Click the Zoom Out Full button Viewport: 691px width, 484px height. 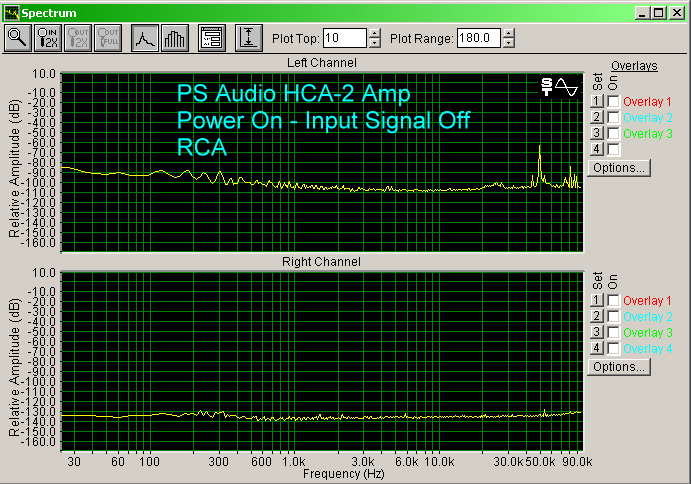[x=106, y=38]
